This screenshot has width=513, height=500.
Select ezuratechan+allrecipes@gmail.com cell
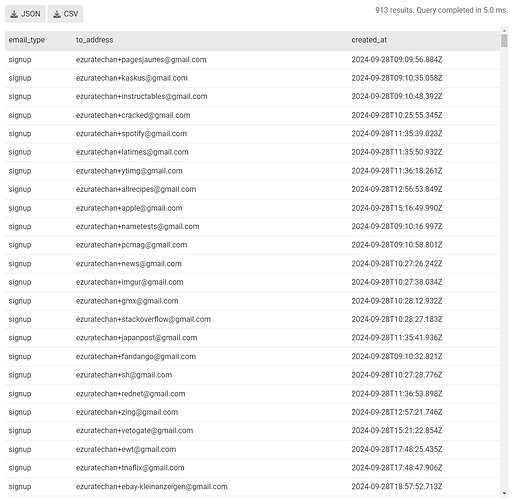pyautogui.click(x=136, y=189)
